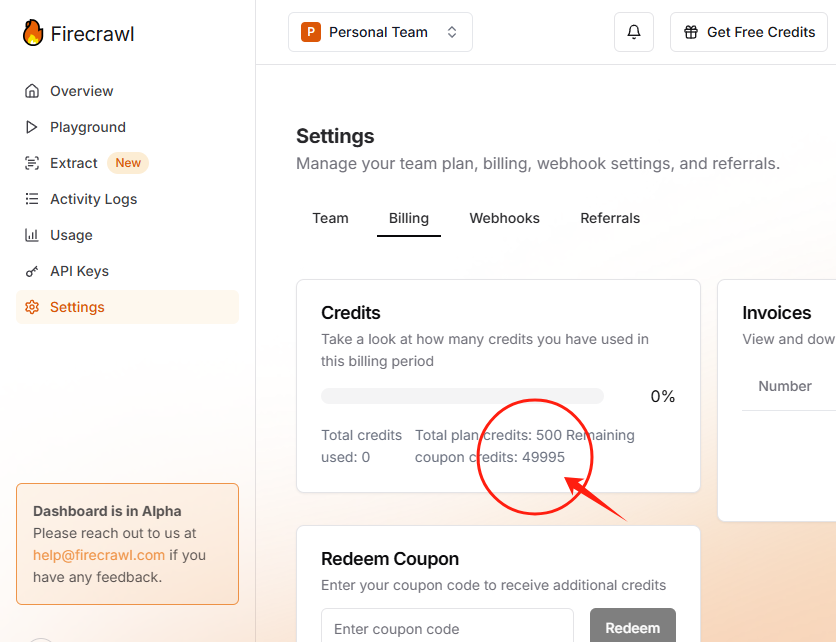Open Extract via its scan icon

tap(32, 163)
